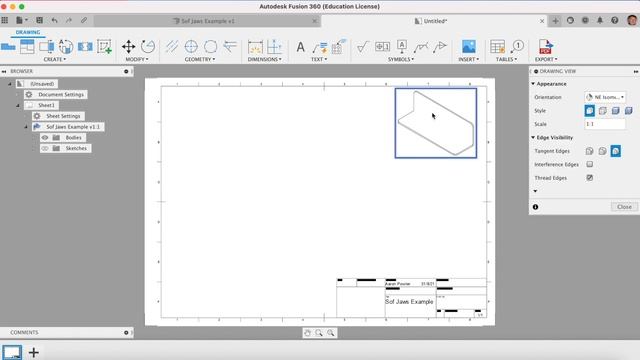
Task: Click the Insert Image icon
Action: coord(469,47)
